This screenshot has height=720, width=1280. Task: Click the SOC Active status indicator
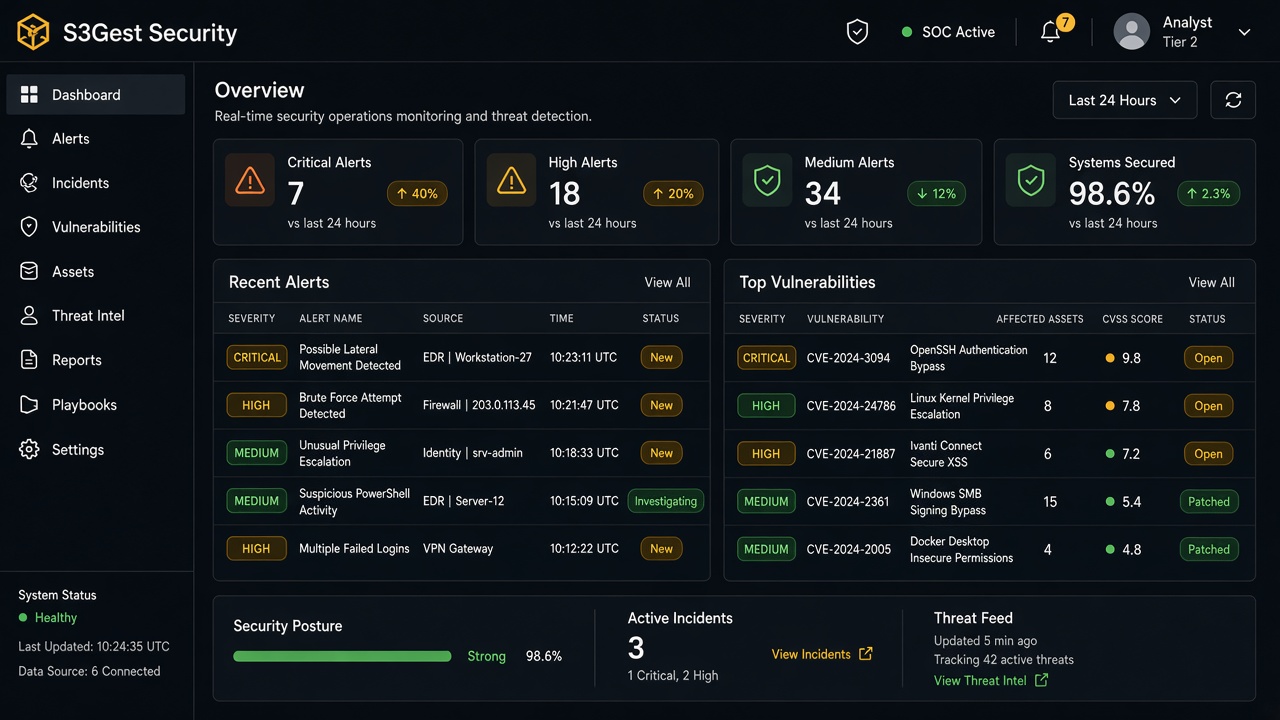948,32
